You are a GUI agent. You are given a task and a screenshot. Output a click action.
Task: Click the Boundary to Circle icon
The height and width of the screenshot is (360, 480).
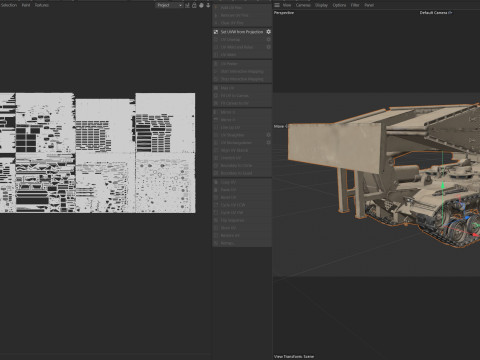[216, 166]
